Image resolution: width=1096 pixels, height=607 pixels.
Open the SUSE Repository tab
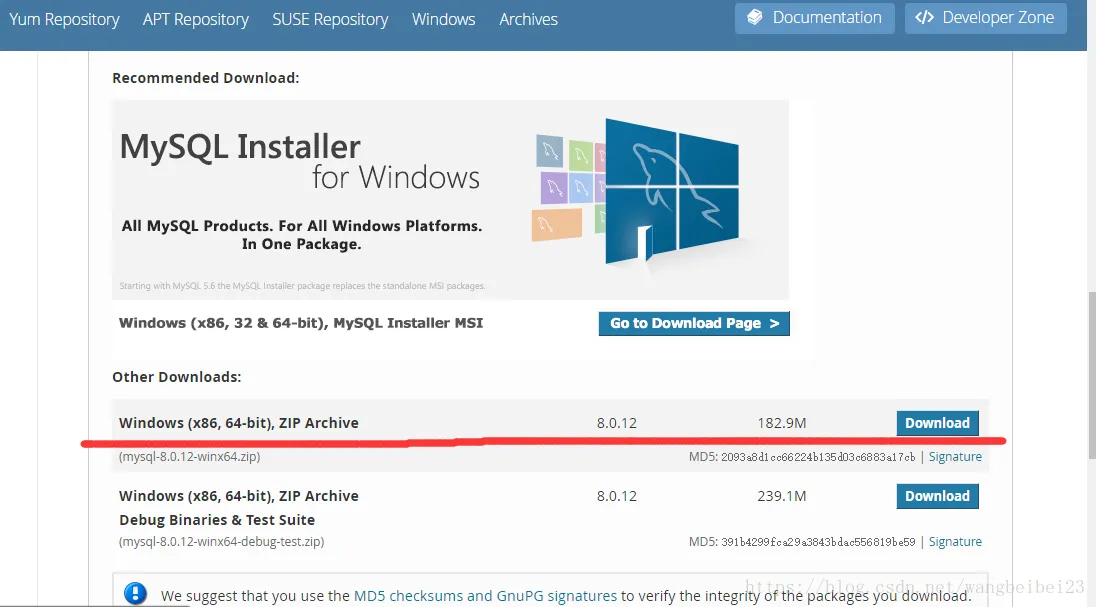[330, 19]
